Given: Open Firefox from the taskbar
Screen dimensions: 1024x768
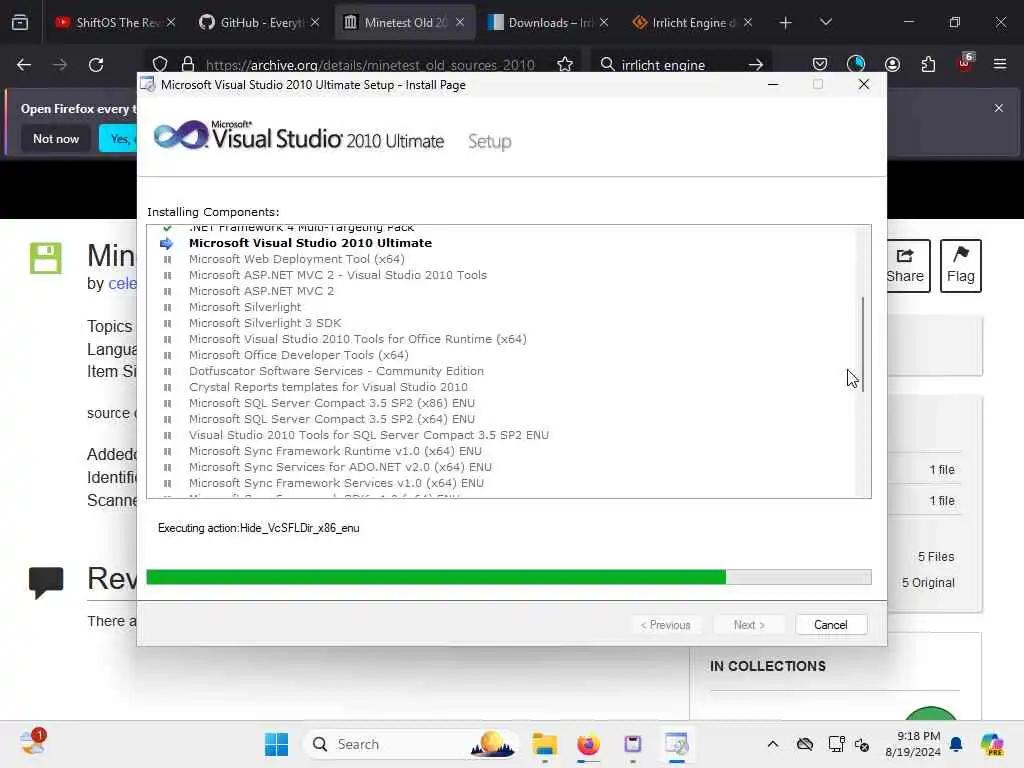Looking at the screenshot, I should tap(588, 744).
